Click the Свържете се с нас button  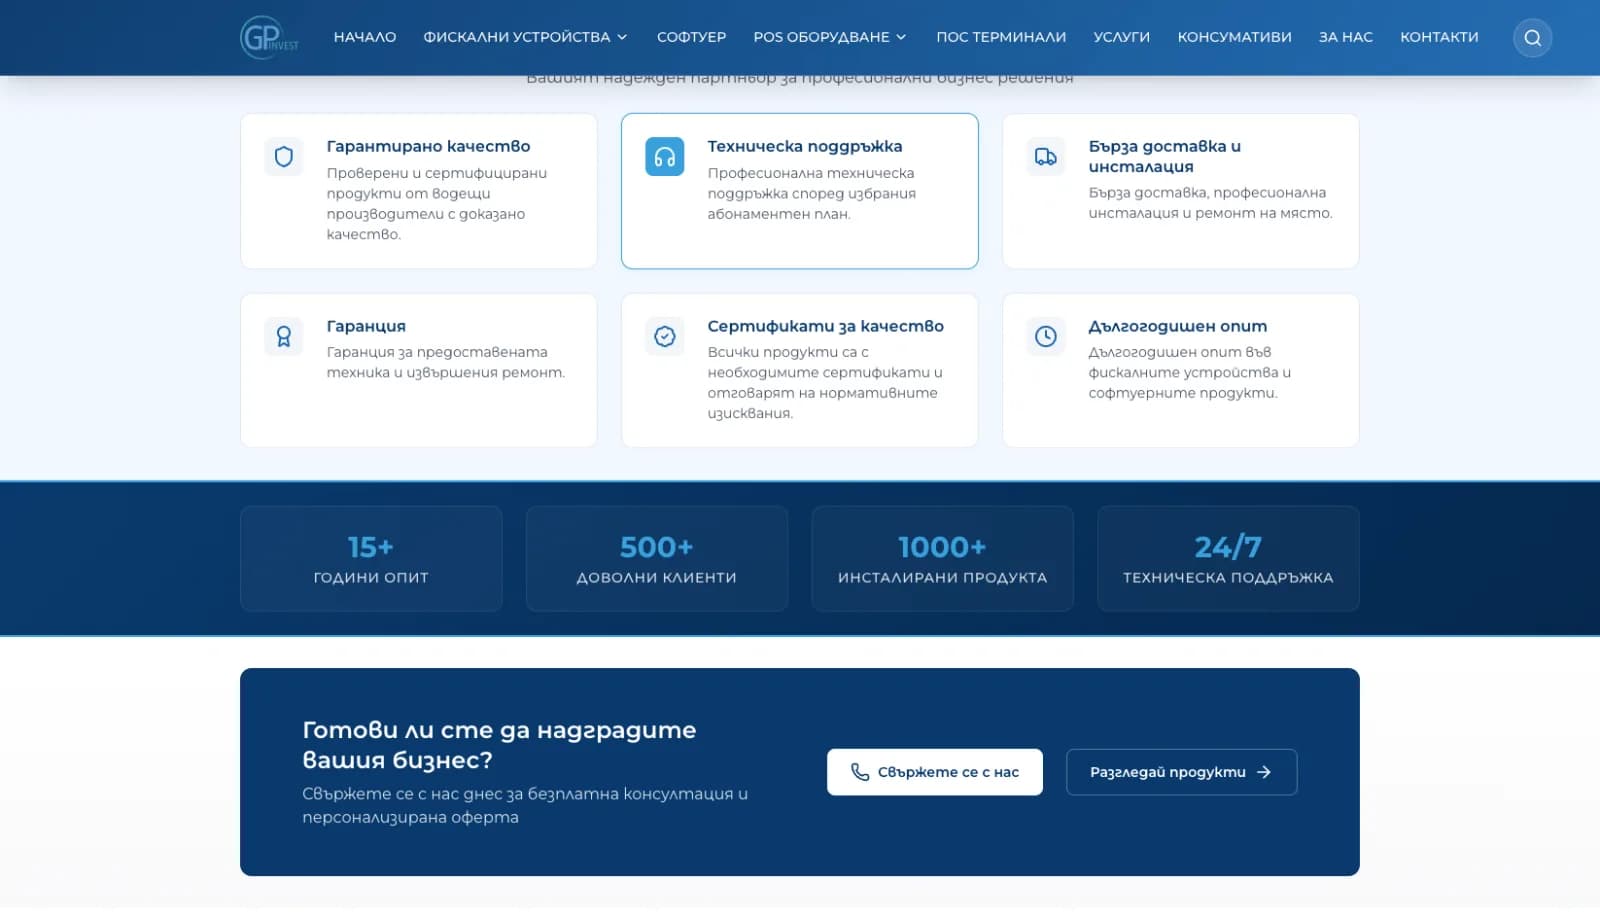click(935, 772)
